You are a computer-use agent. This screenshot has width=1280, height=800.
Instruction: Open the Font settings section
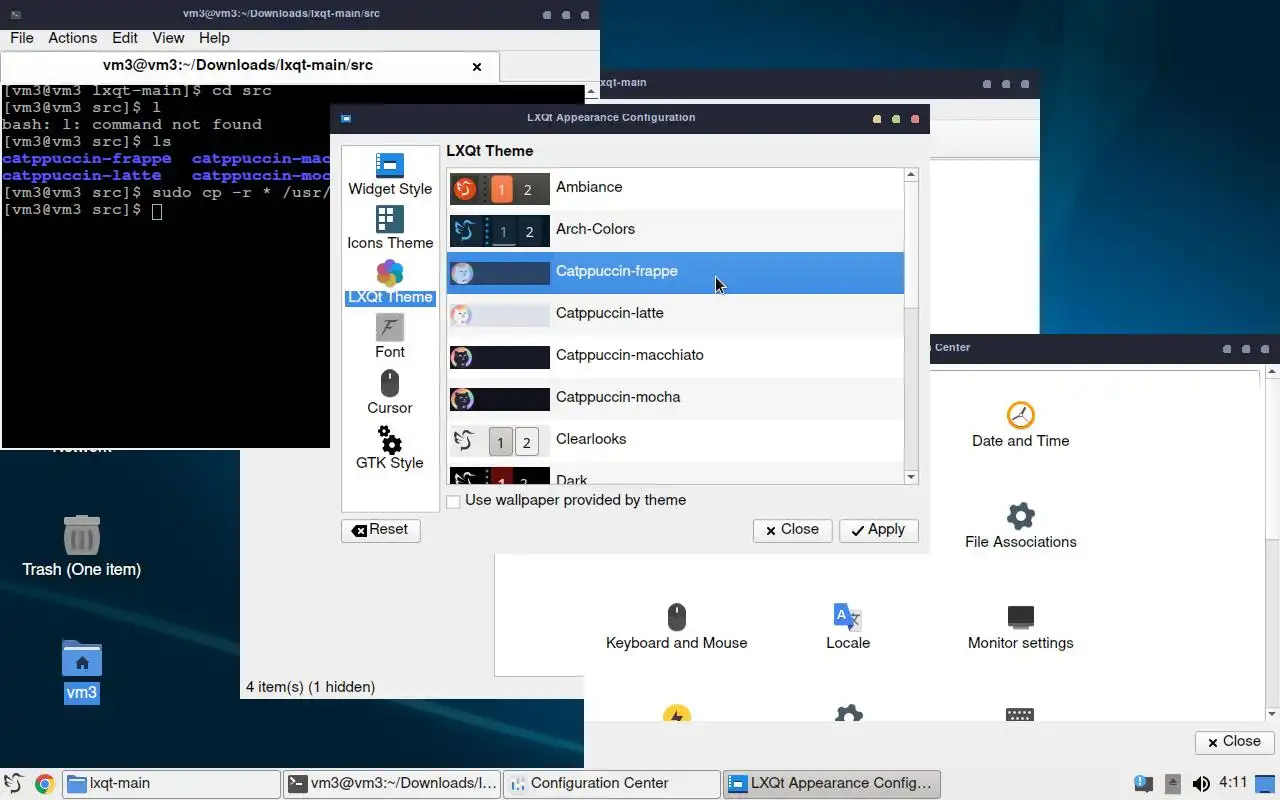coord(390,337)
